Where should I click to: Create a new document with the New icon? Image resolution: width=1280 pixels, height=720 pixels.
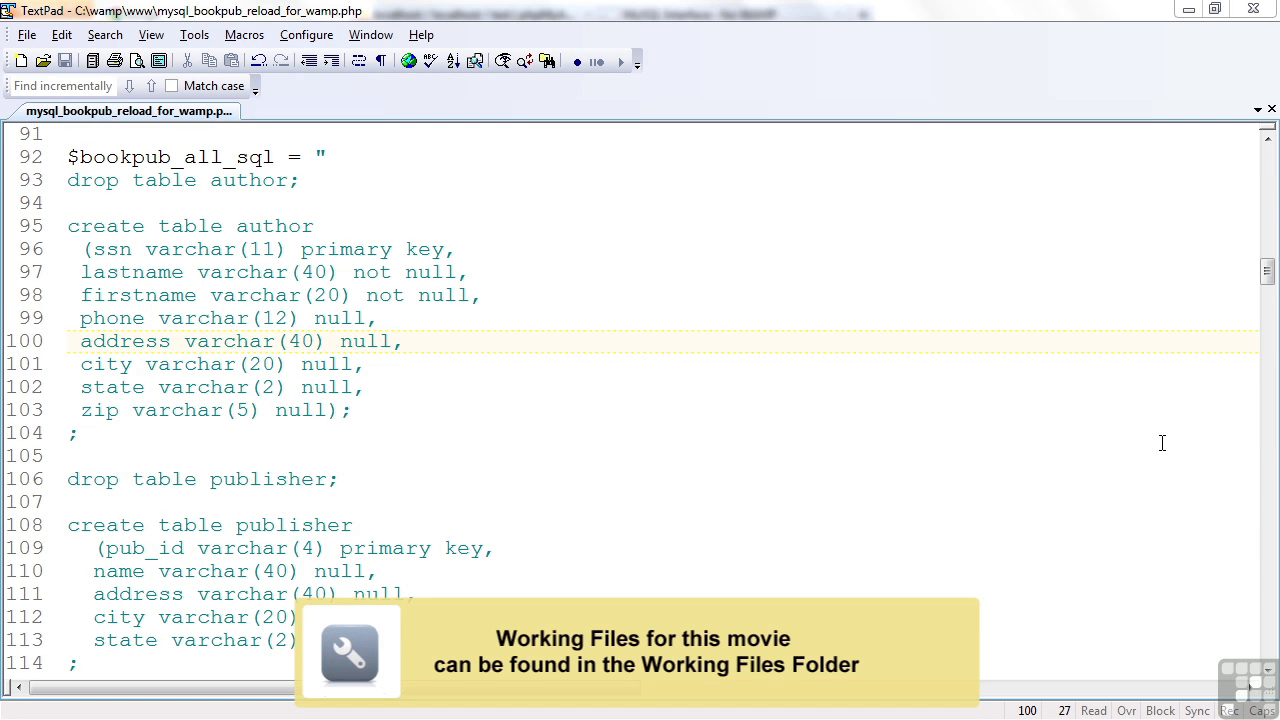21,61
